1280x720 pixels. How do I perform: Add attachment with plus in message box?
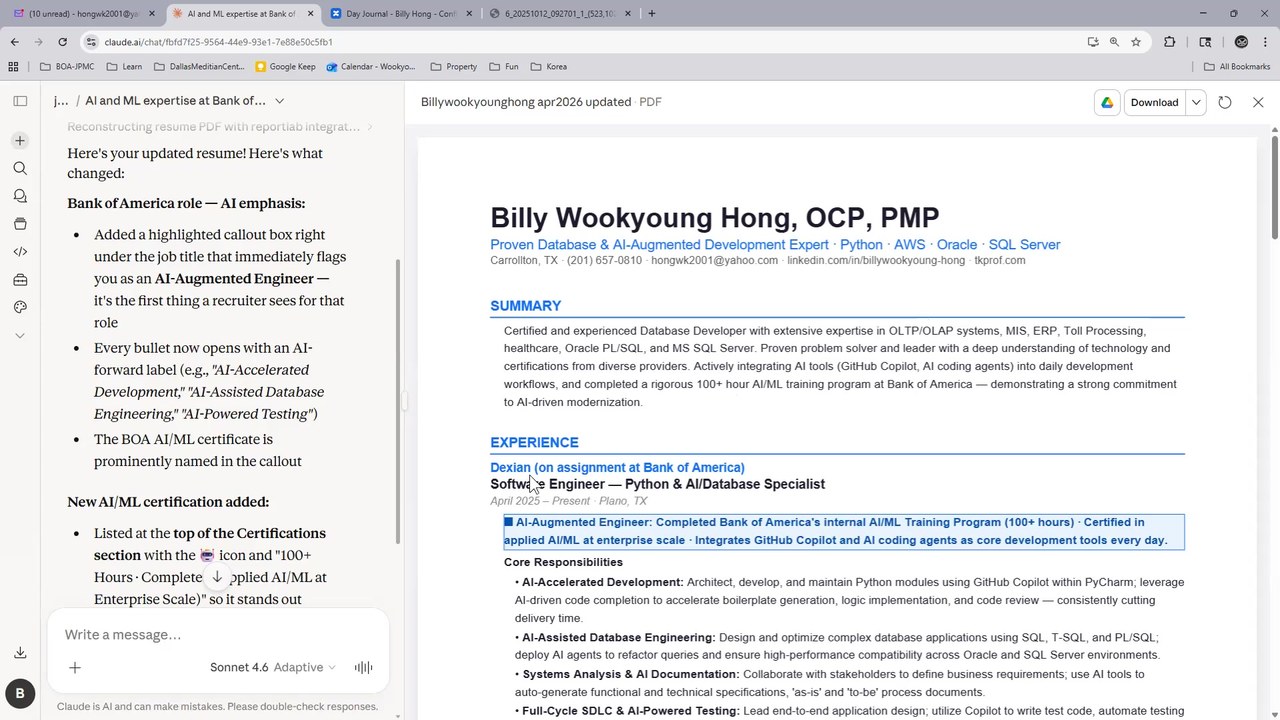(75, 667)
